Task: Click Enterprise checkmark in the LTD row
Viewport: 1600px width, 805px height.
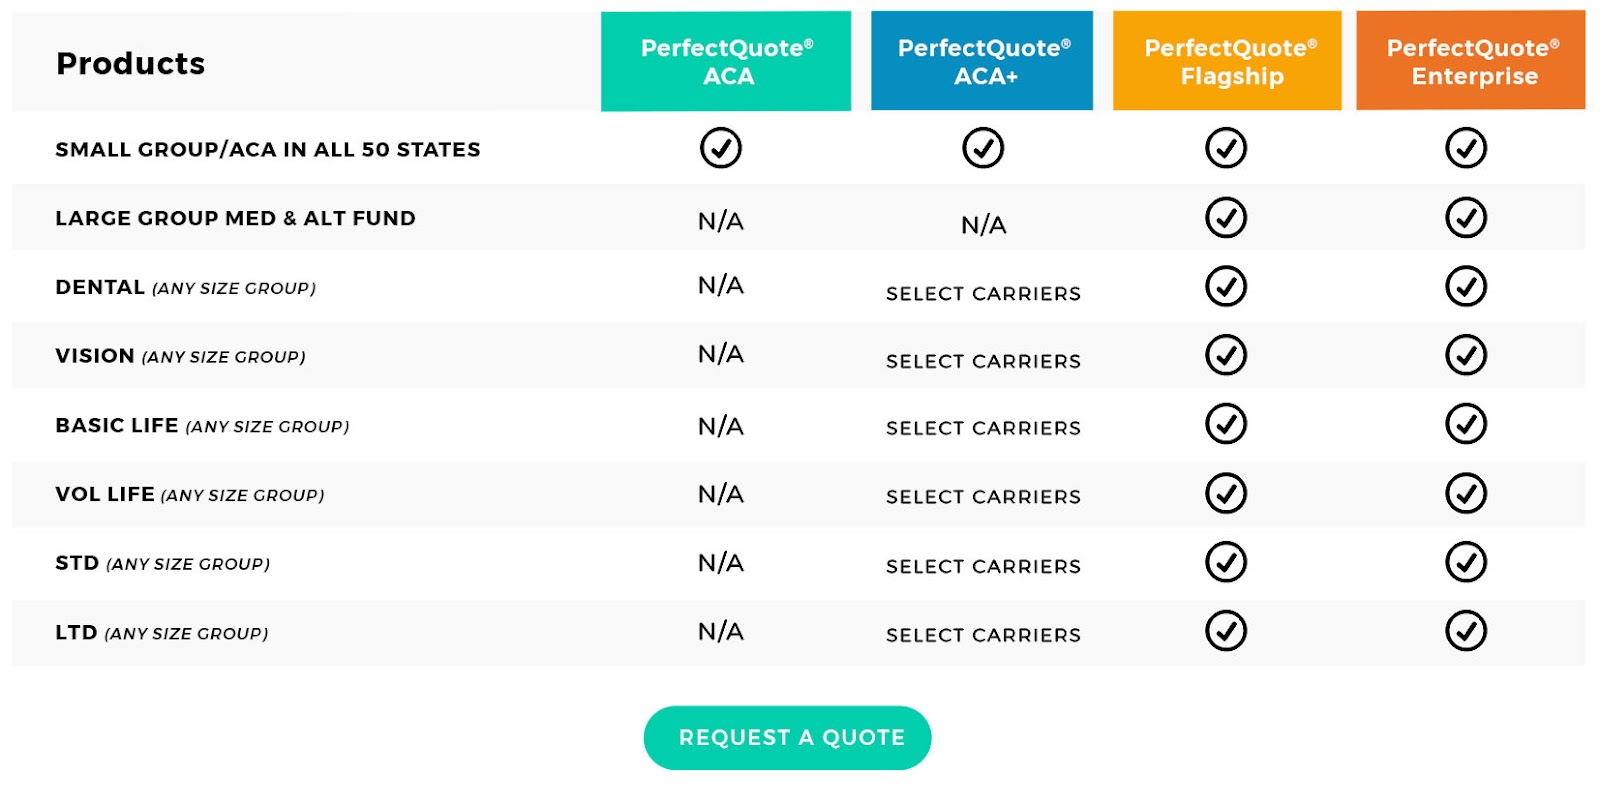Action: coord(1466,631)
